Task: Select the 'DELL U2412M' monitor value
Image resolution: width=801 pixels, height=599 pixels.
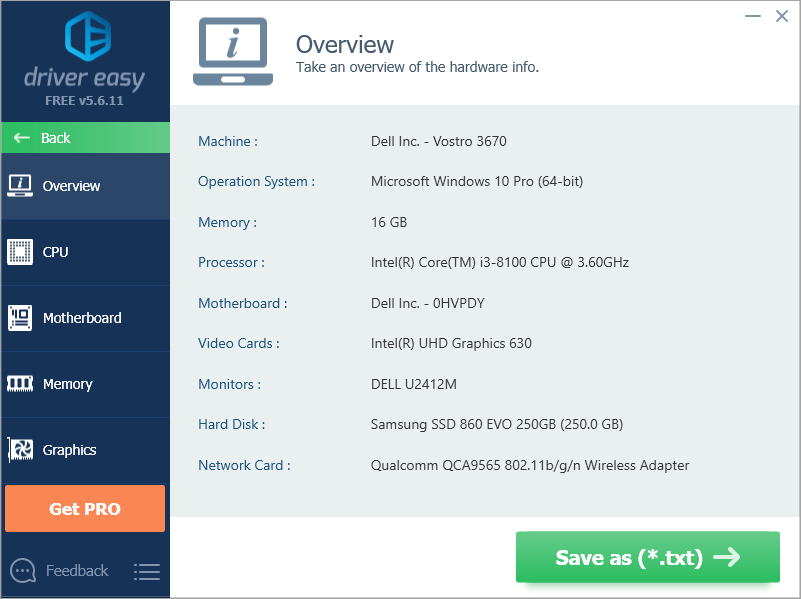Action: coord(414,384)
